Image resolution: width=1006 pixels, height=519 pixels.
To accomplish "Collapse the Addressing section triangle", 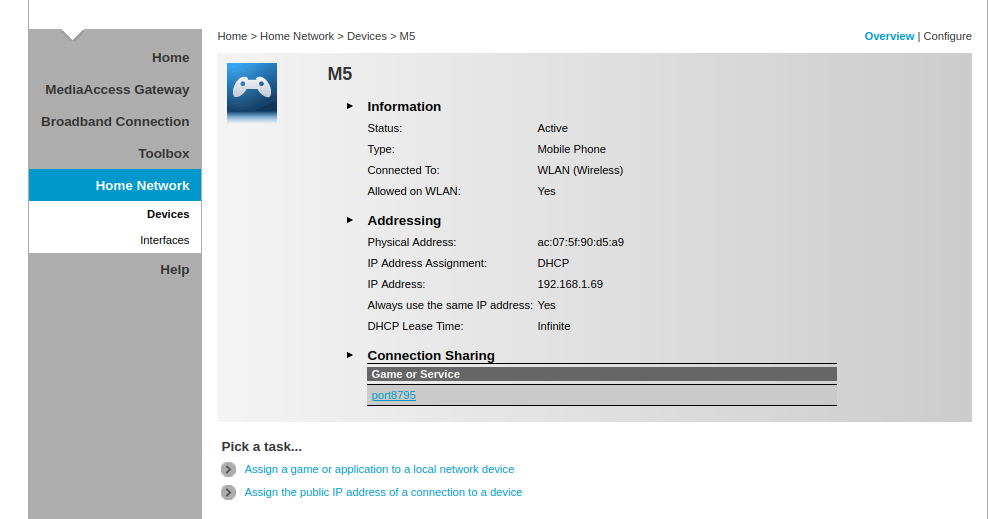I will click(350, 220).
